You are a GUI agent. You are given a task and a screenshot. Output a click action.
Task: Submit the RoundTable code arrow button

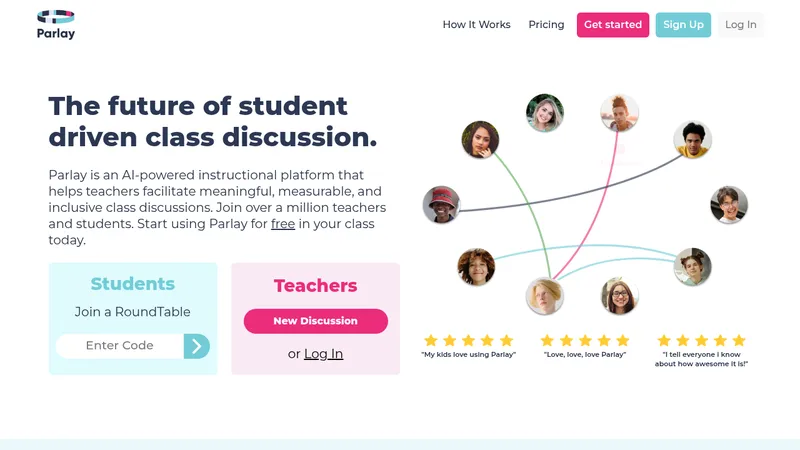(x=197, y=346)
